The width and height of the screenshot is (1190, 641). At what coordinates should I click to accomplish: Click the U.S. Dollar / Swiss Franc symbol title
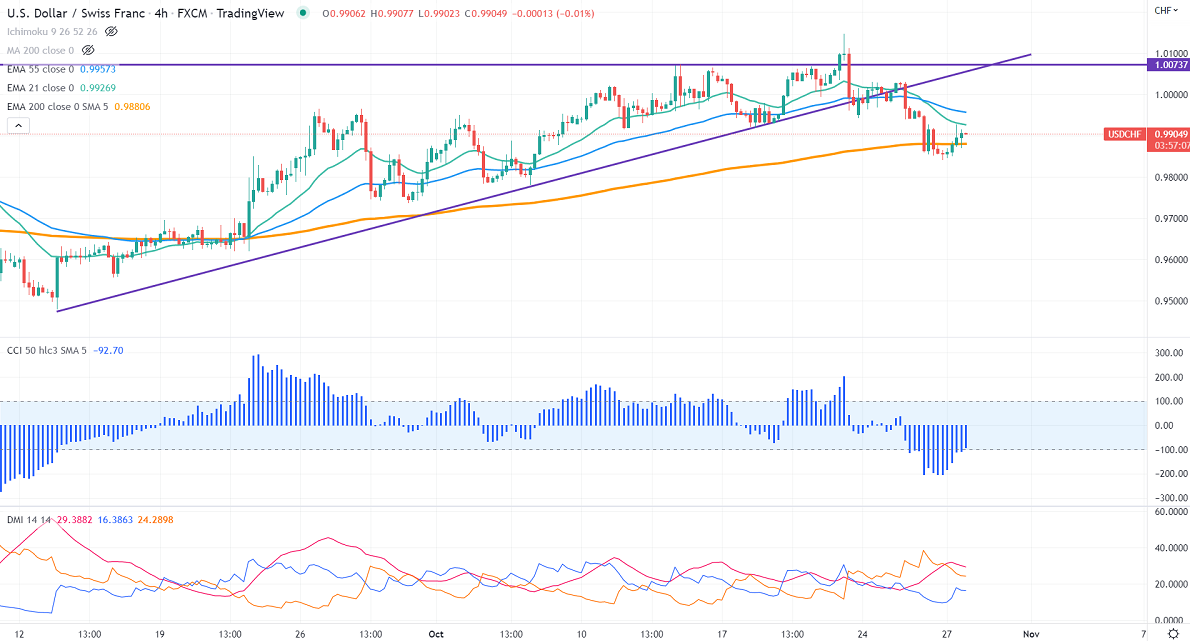coord(76,13)
